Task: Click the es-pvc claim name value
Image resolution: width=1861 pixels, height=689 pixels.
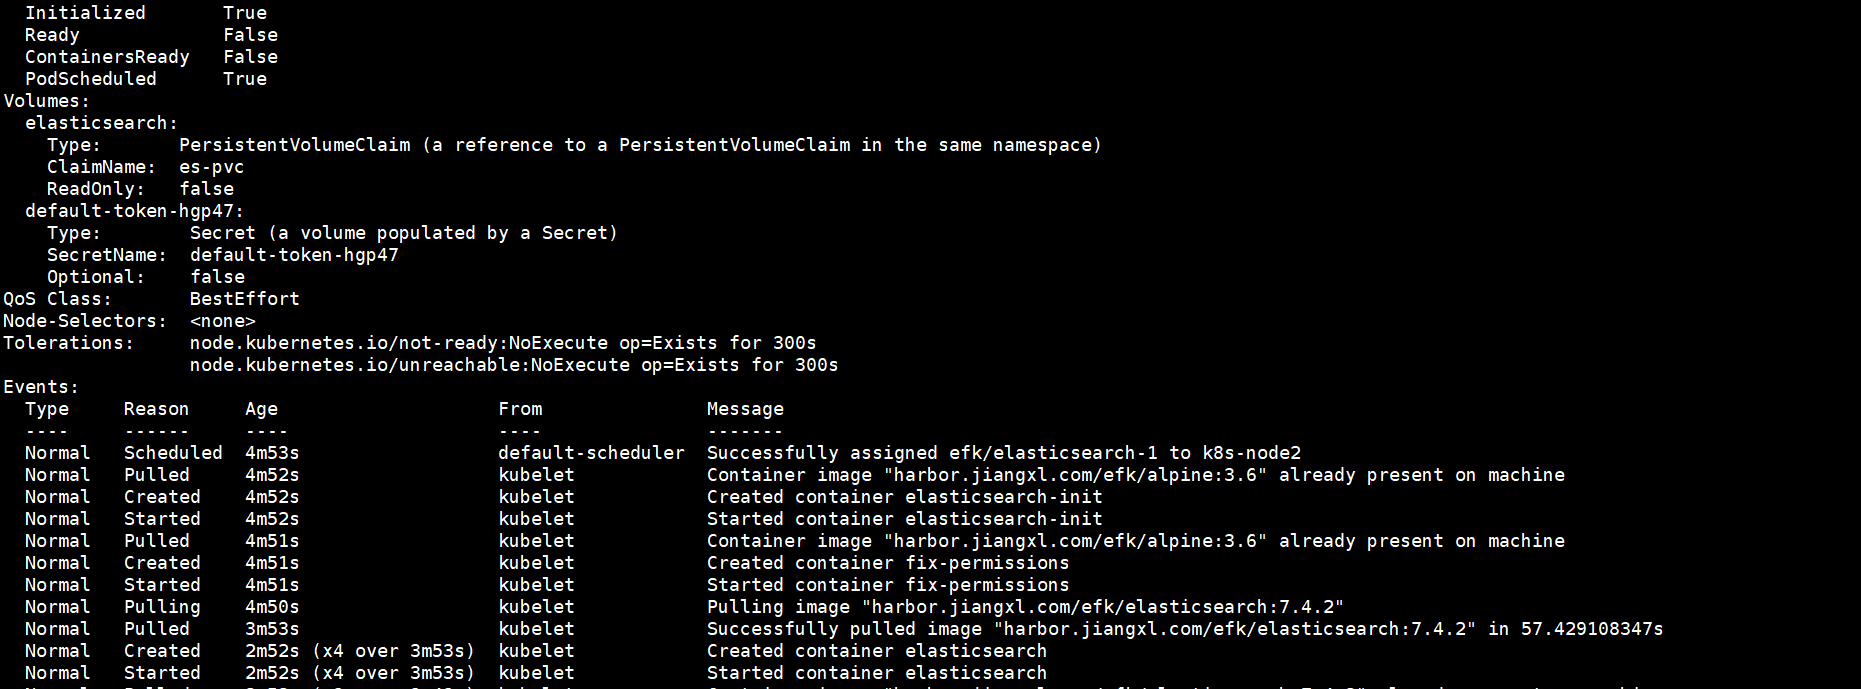Action: point(211,167)
